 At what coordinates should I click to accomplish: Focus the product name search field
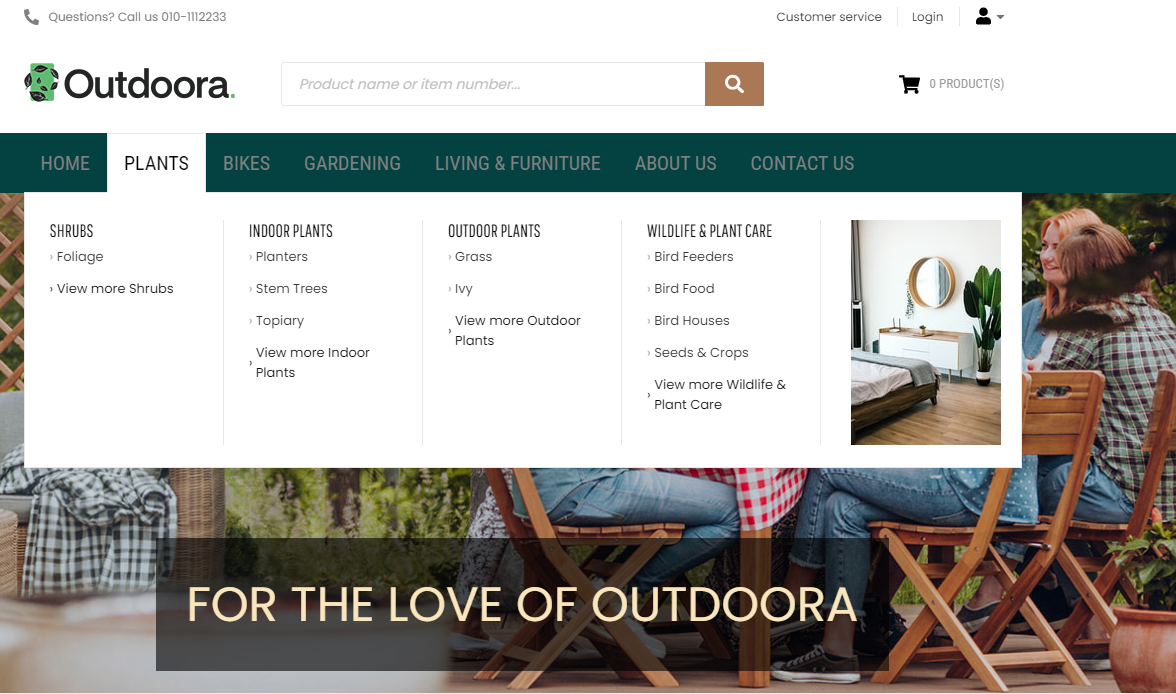(x=493, y=84)
